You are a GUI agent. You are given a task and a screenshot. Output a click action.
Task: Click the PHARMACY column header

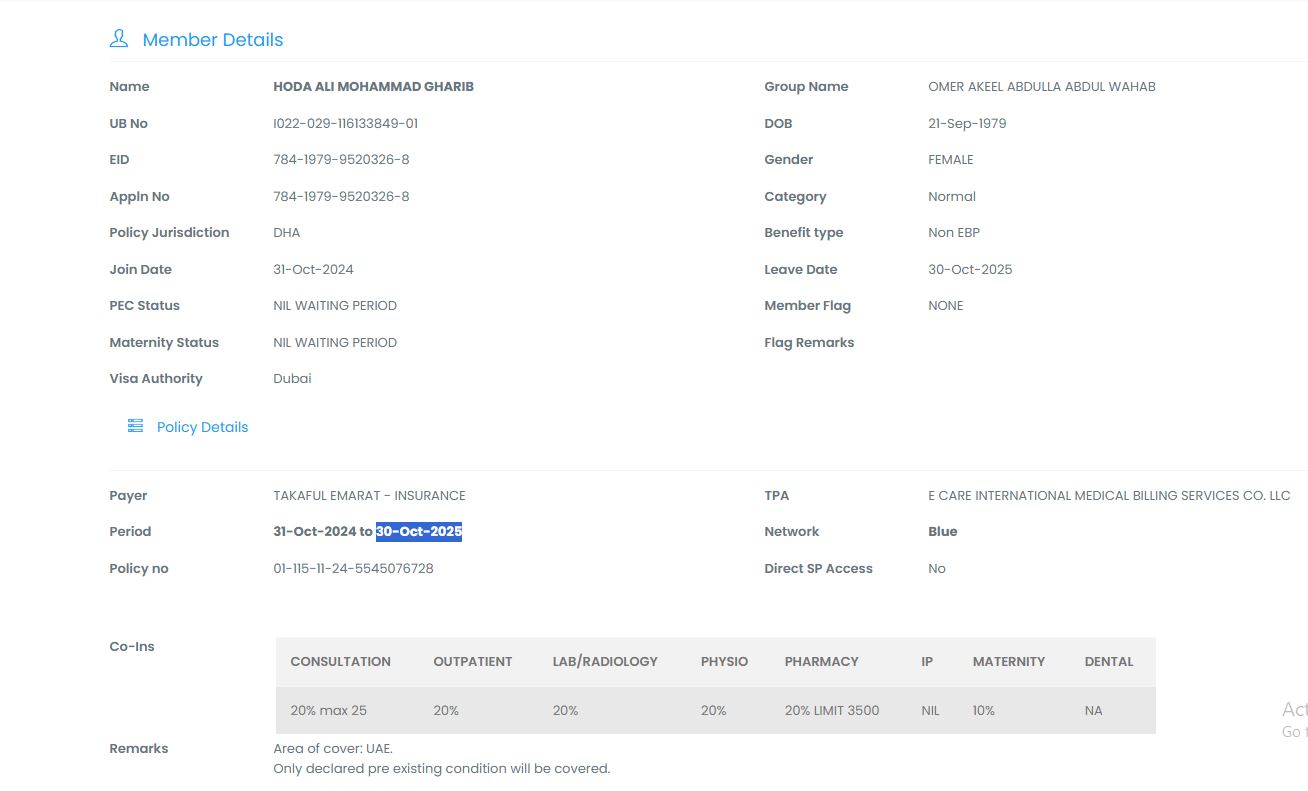tap(821, 662)
